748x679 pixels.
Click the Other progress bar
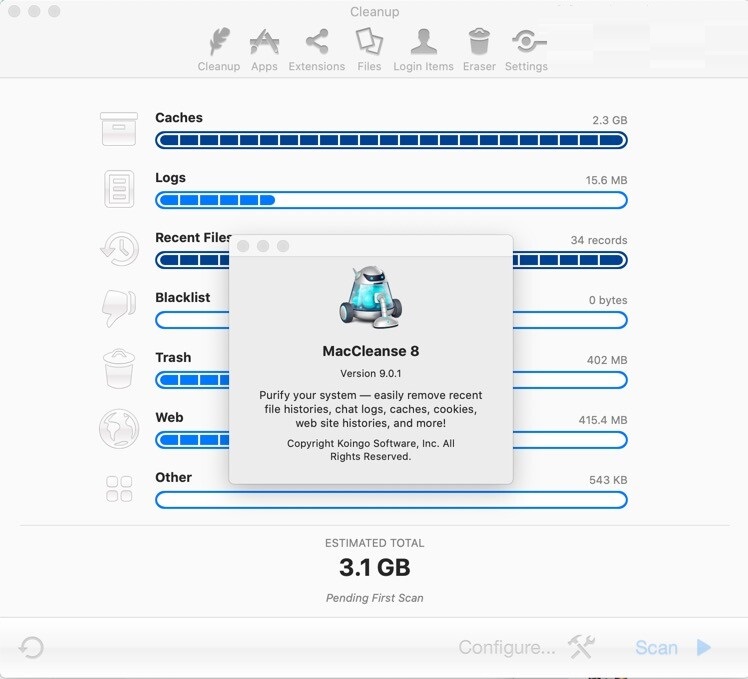391,500
